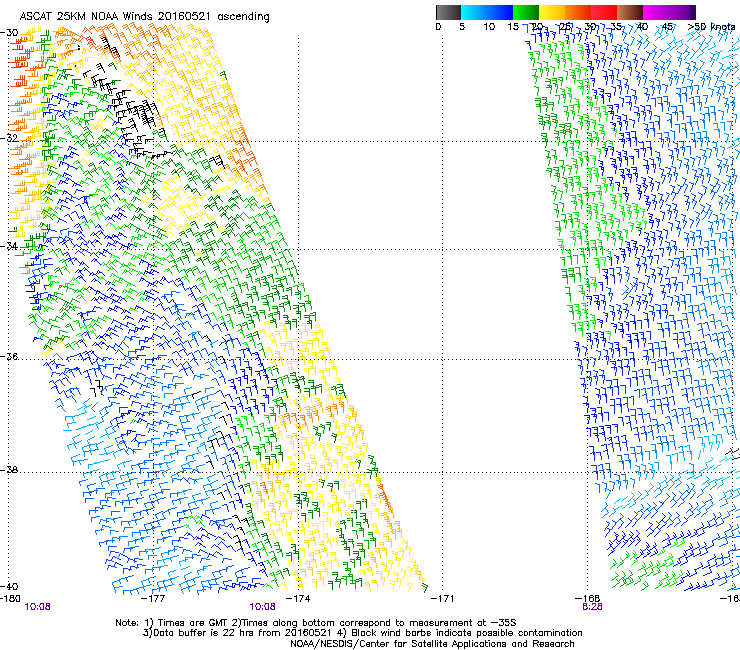Click the '-36' latitude label

9,356
